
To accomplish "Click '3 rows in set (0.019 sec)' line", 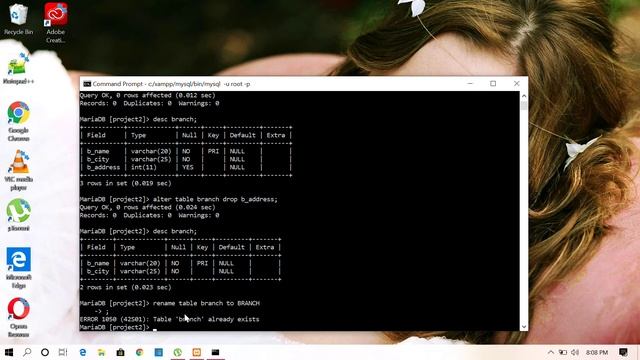I will [125, 183].
